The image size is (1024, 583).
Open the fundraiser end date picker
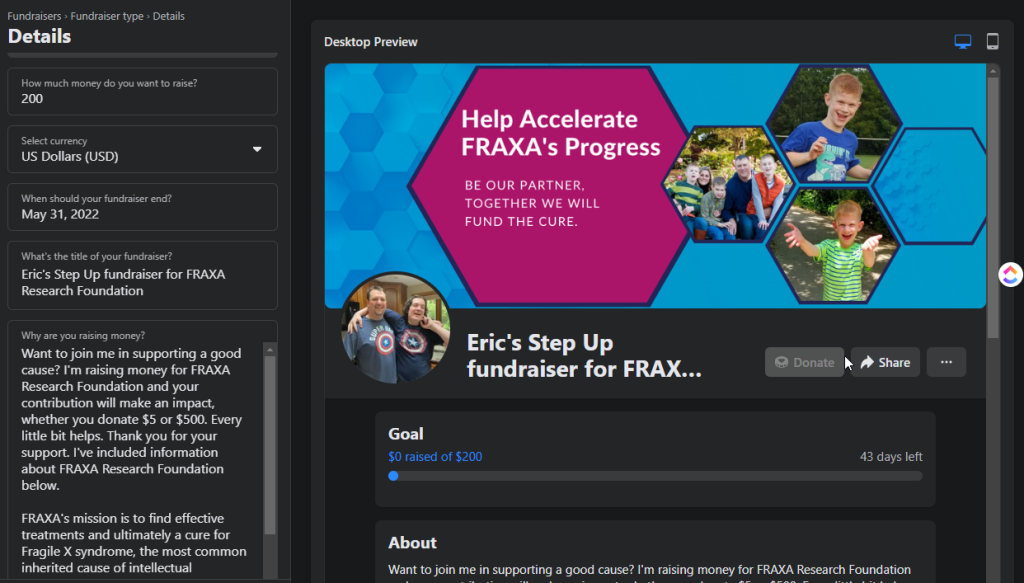point(143,207)
